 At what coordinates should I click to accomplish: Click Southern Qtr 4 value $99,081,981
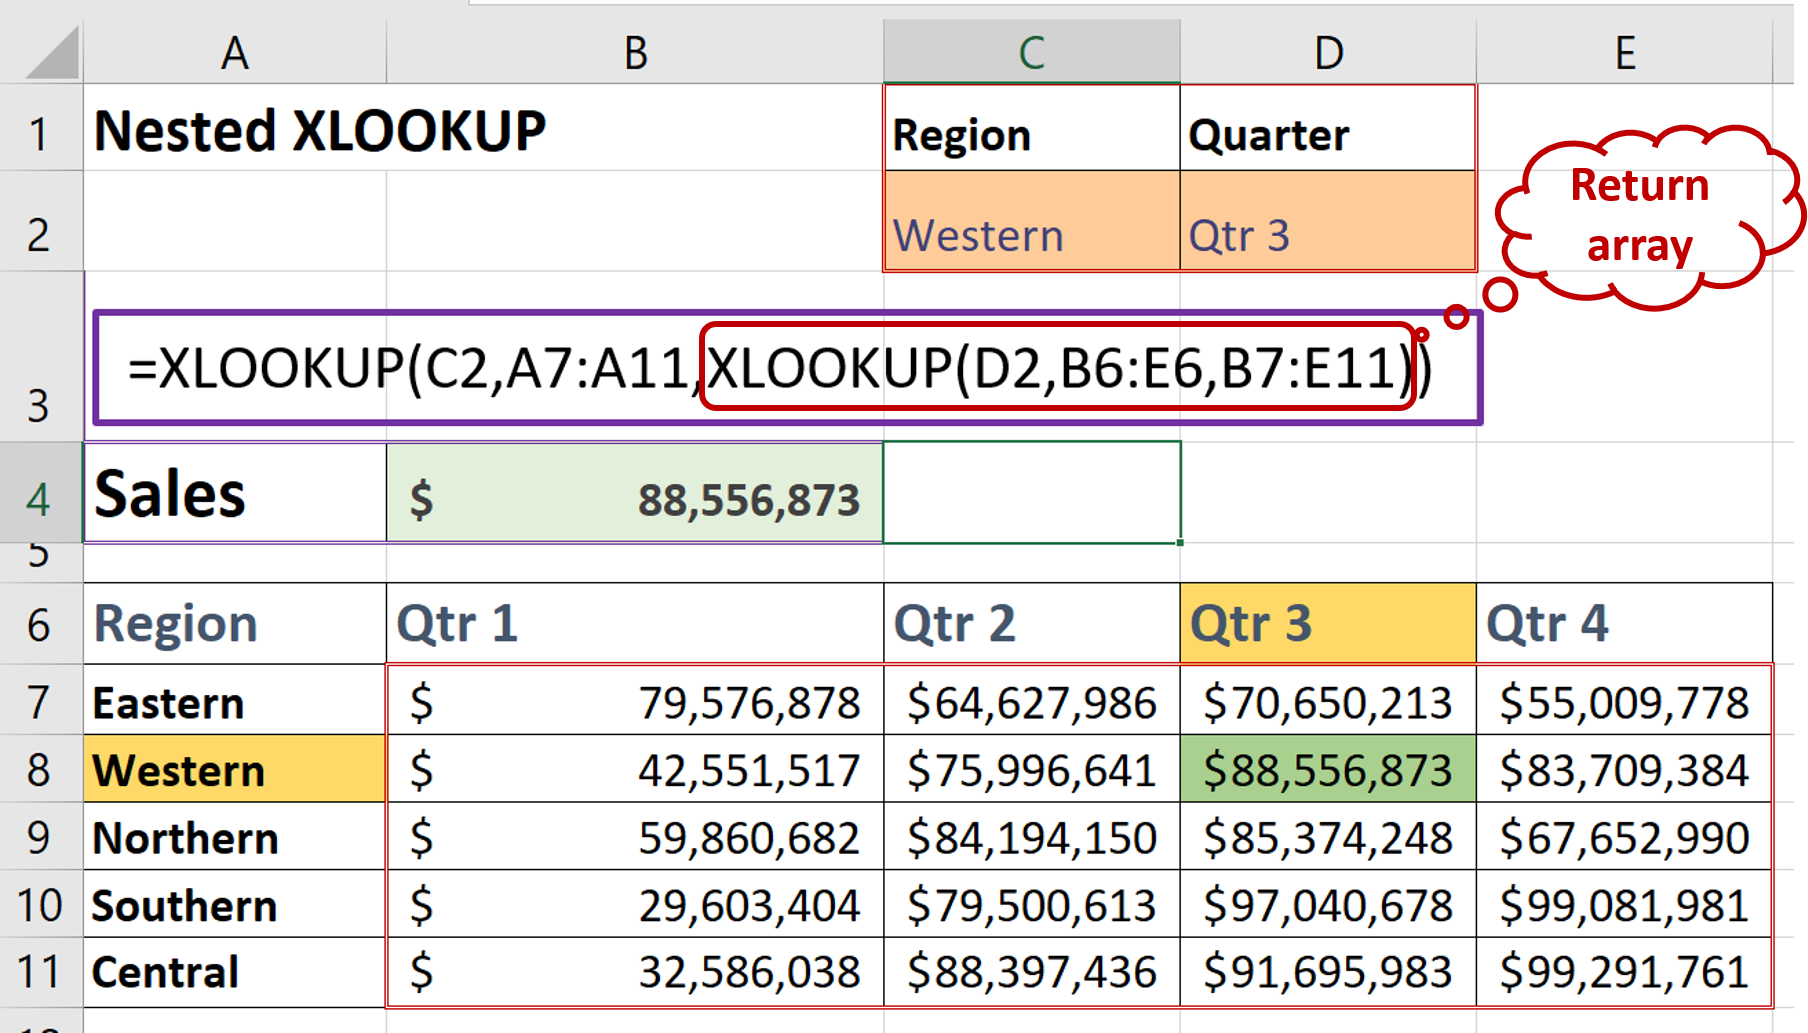coord(1624,905)
